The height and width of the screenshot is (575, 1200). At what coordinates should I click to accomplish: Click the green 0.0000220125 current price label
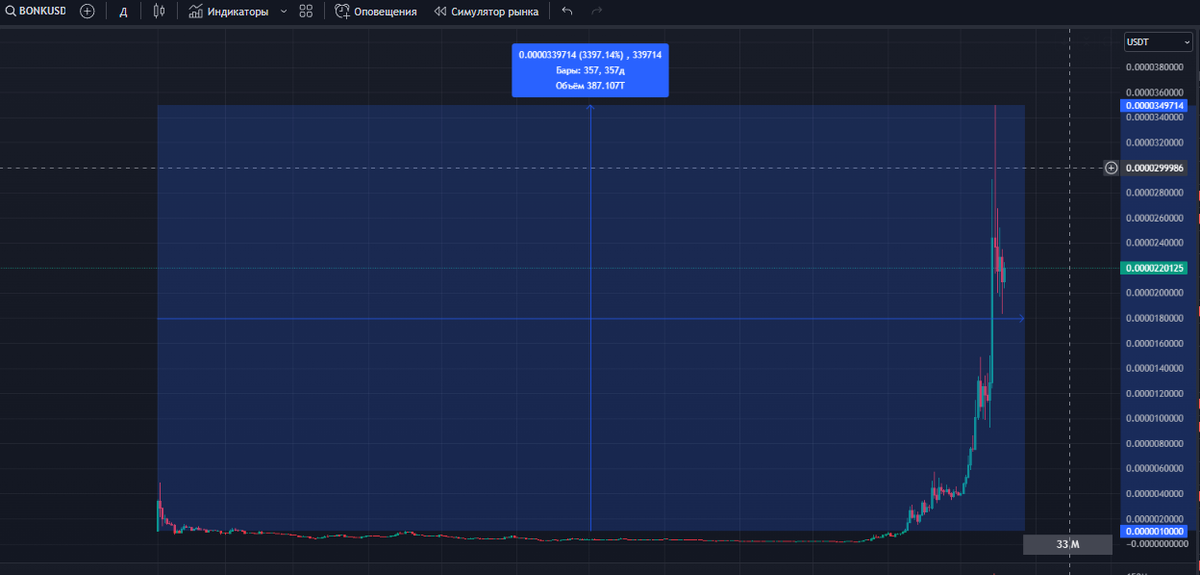[x=1154, y=268]
